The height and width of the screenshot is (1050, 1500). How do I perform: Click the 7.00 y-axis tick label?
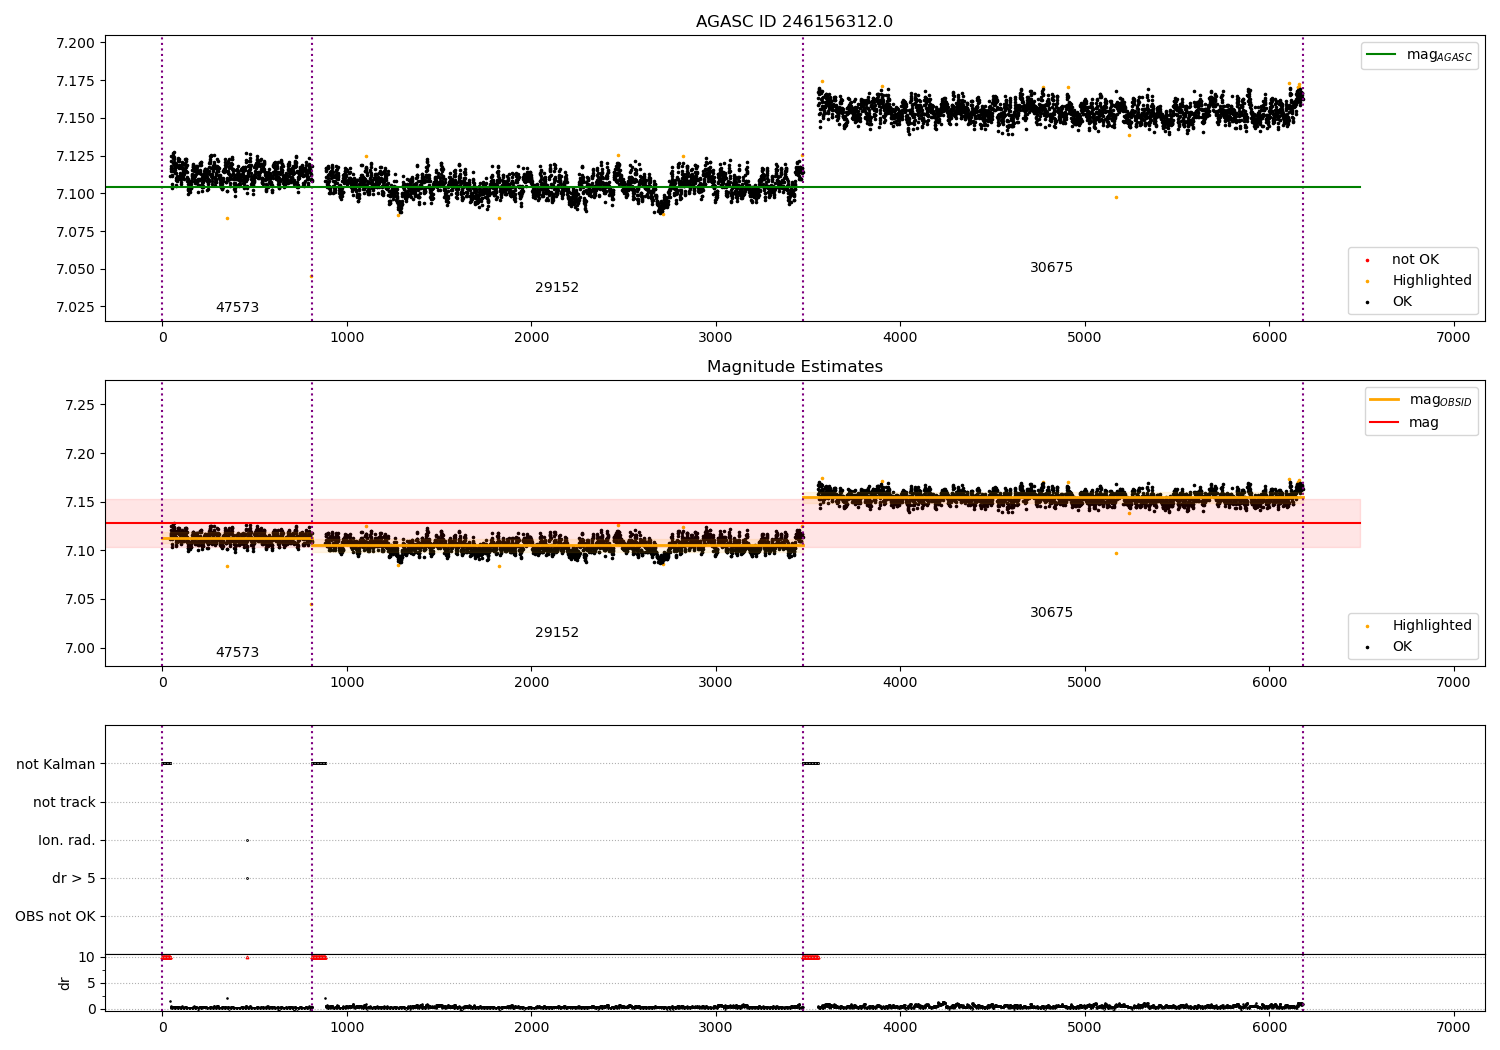pyautogui.click(x=79, y=648)
